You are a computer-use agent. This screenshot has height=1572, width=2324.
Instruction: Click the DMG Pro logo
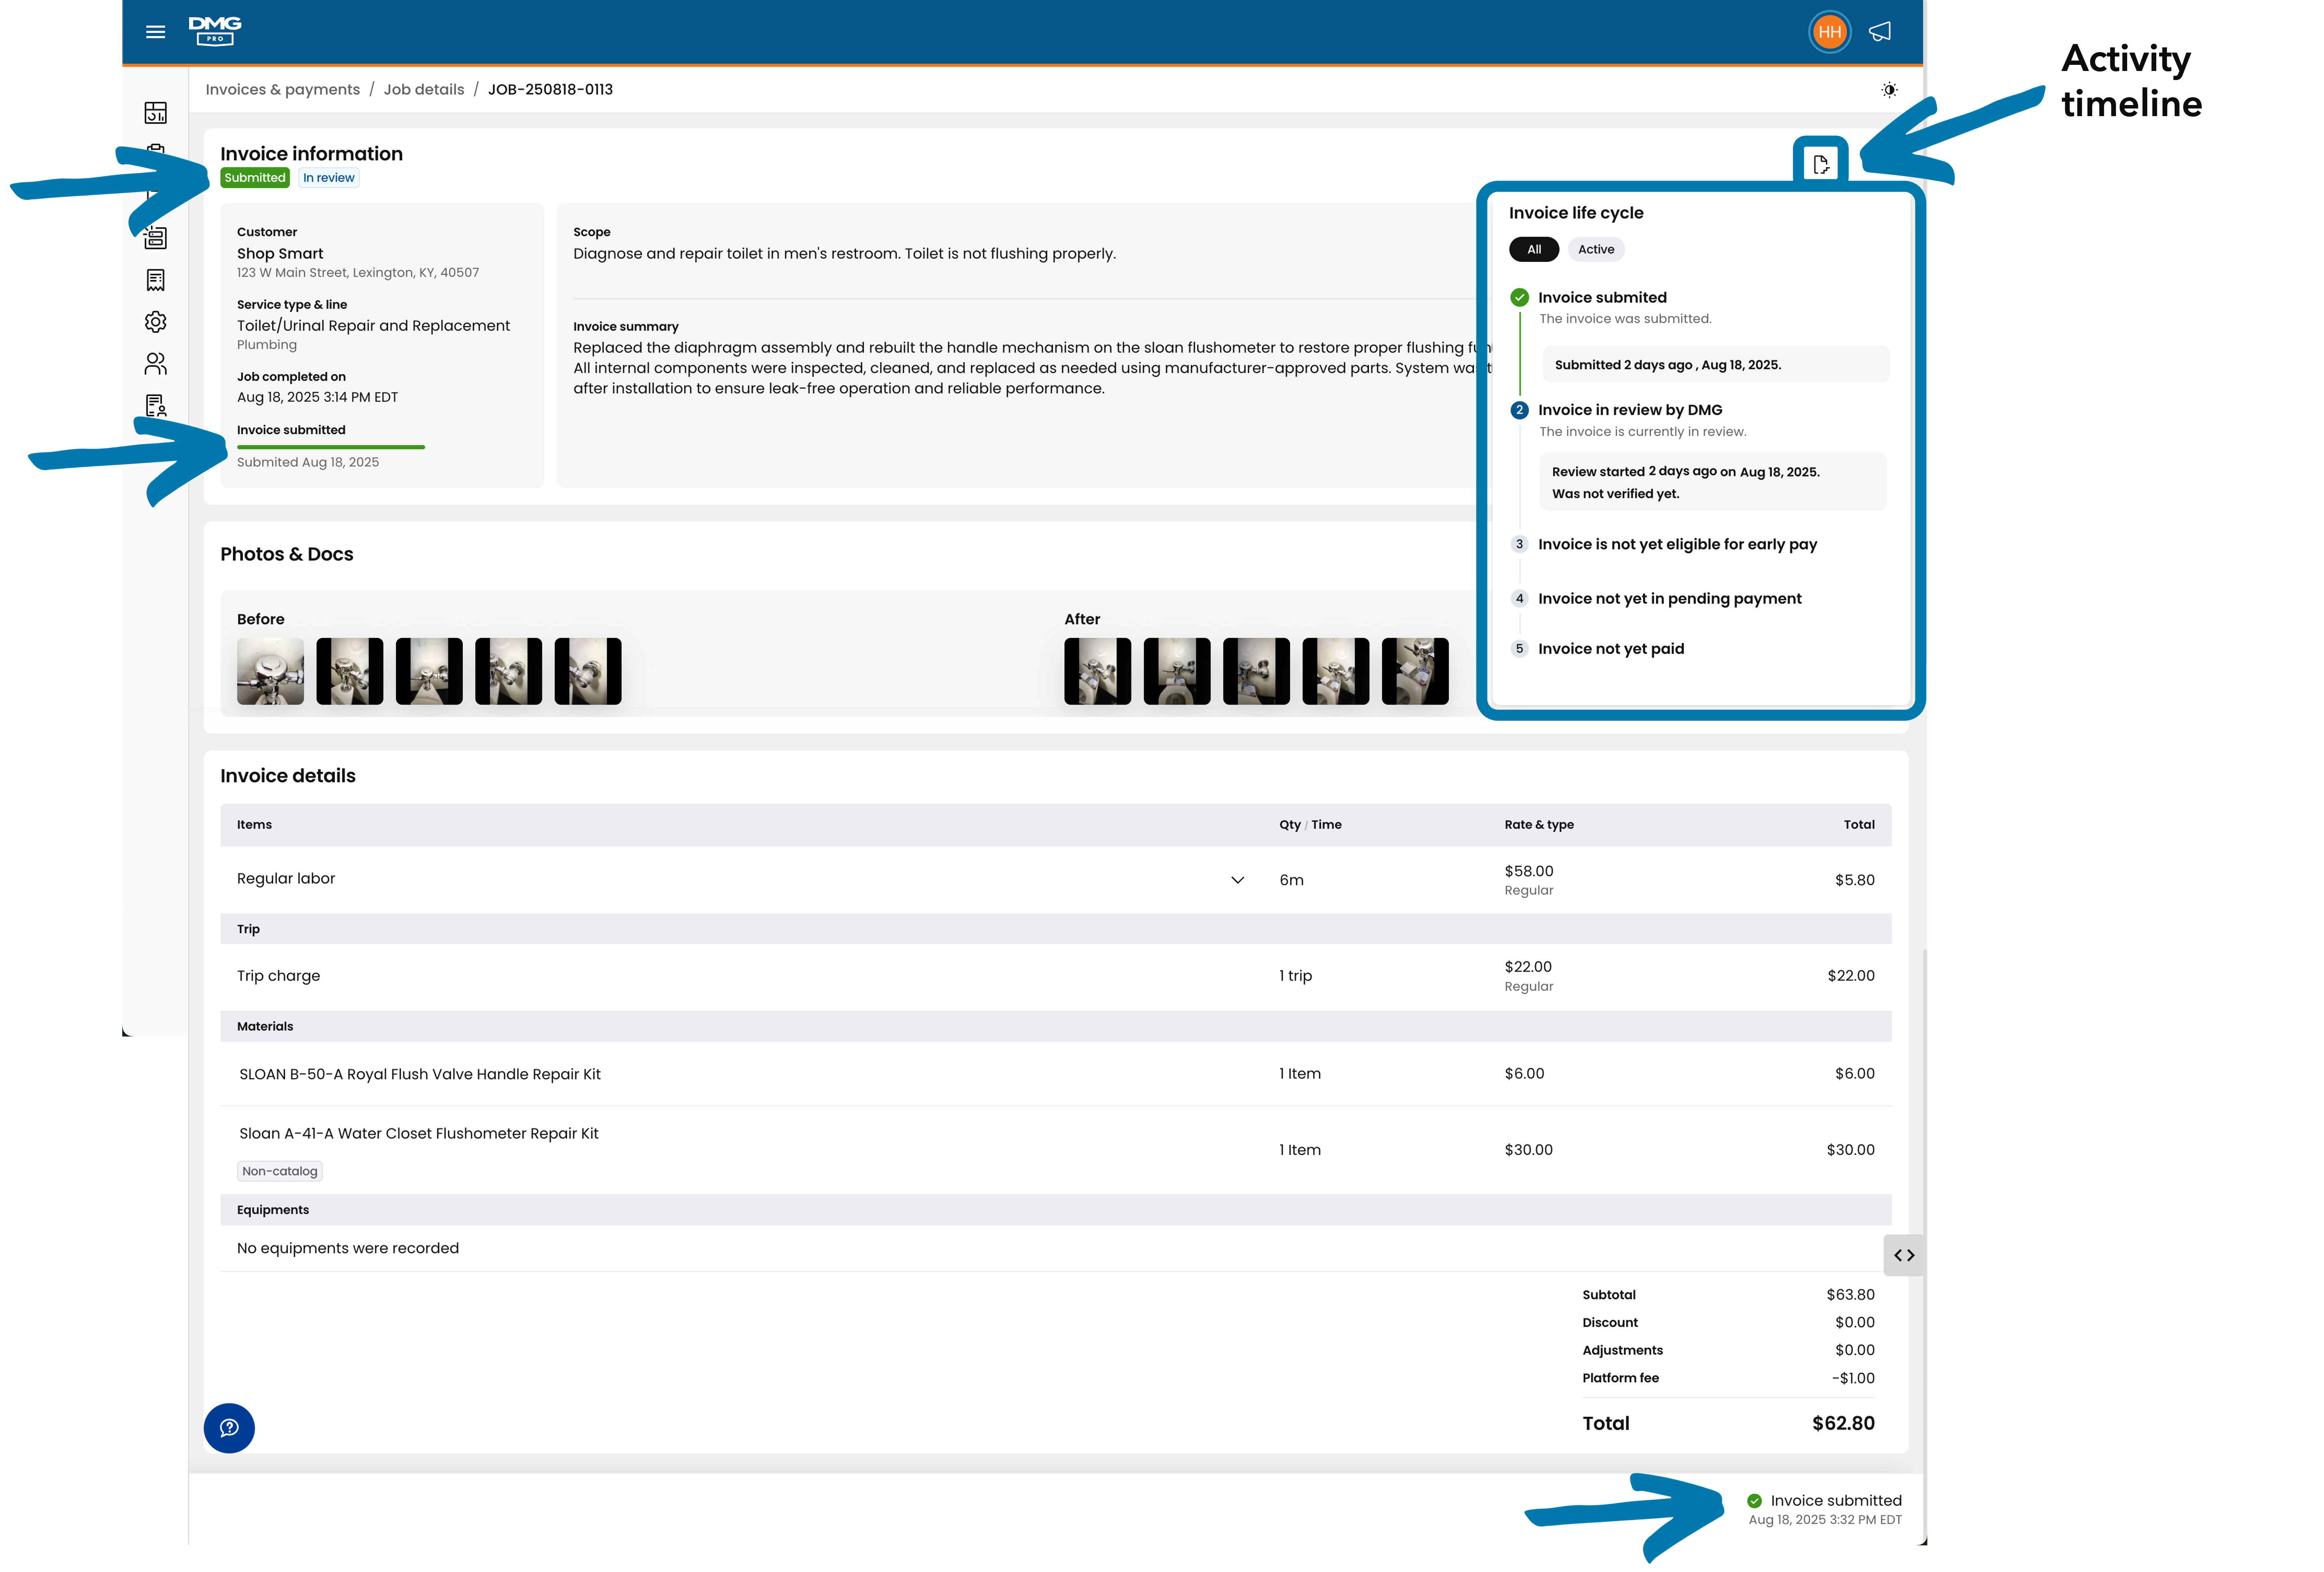pyautogui.click(x=215, y=31)
